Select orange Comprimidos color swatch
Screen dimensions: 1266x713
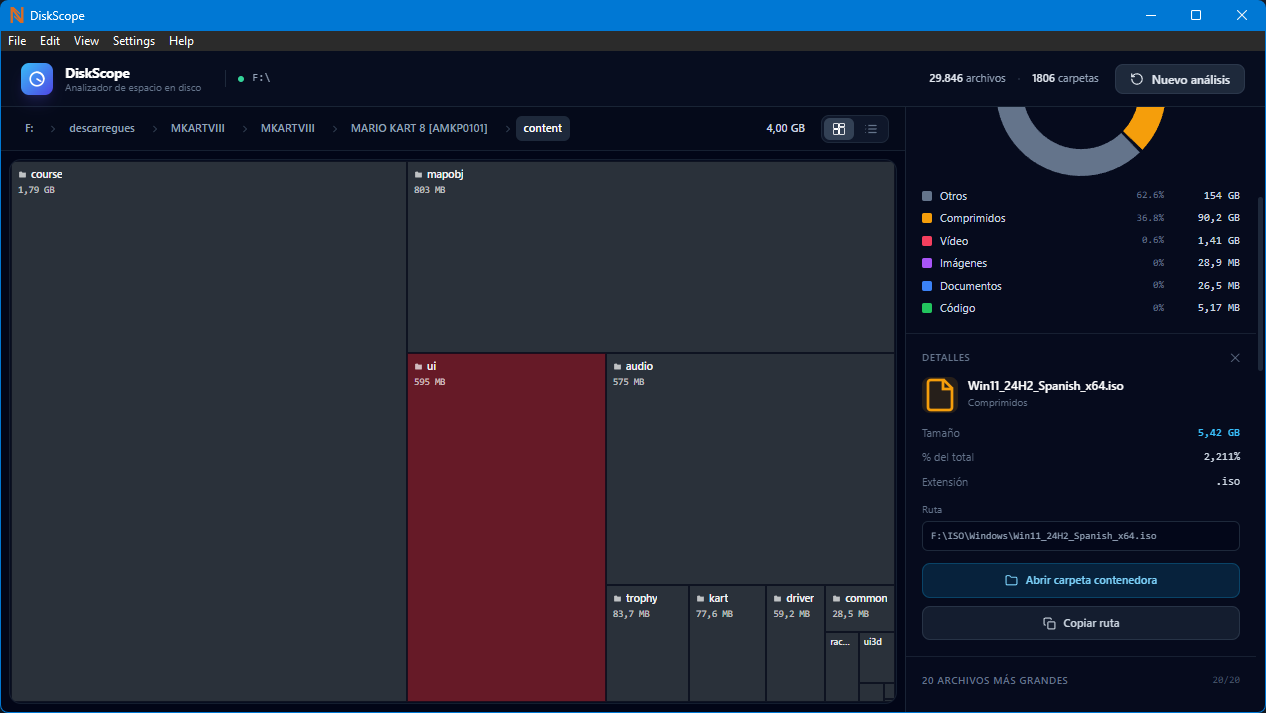[927, 218]
